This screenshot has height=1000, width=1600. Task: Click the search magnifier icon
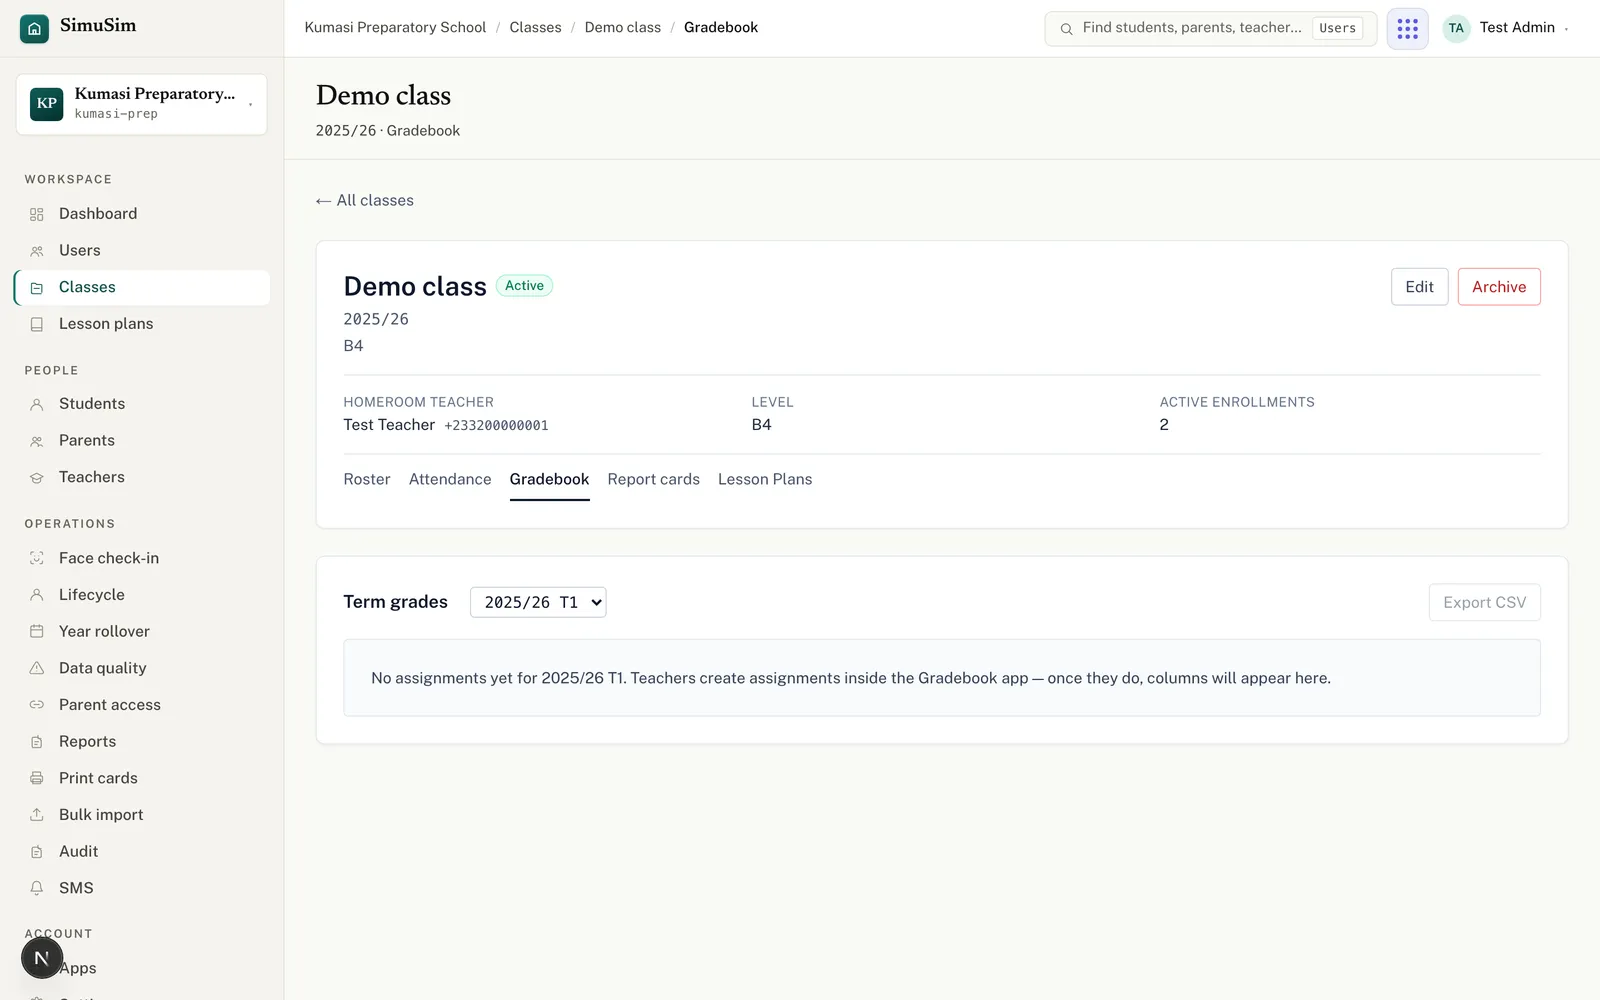tap(1066, 29)
